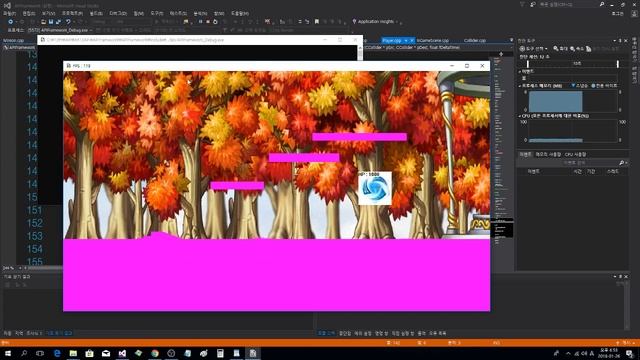Screen dimensions: 640x360
Task: Collapse the process memory graph section
Action: coord(520,86)
